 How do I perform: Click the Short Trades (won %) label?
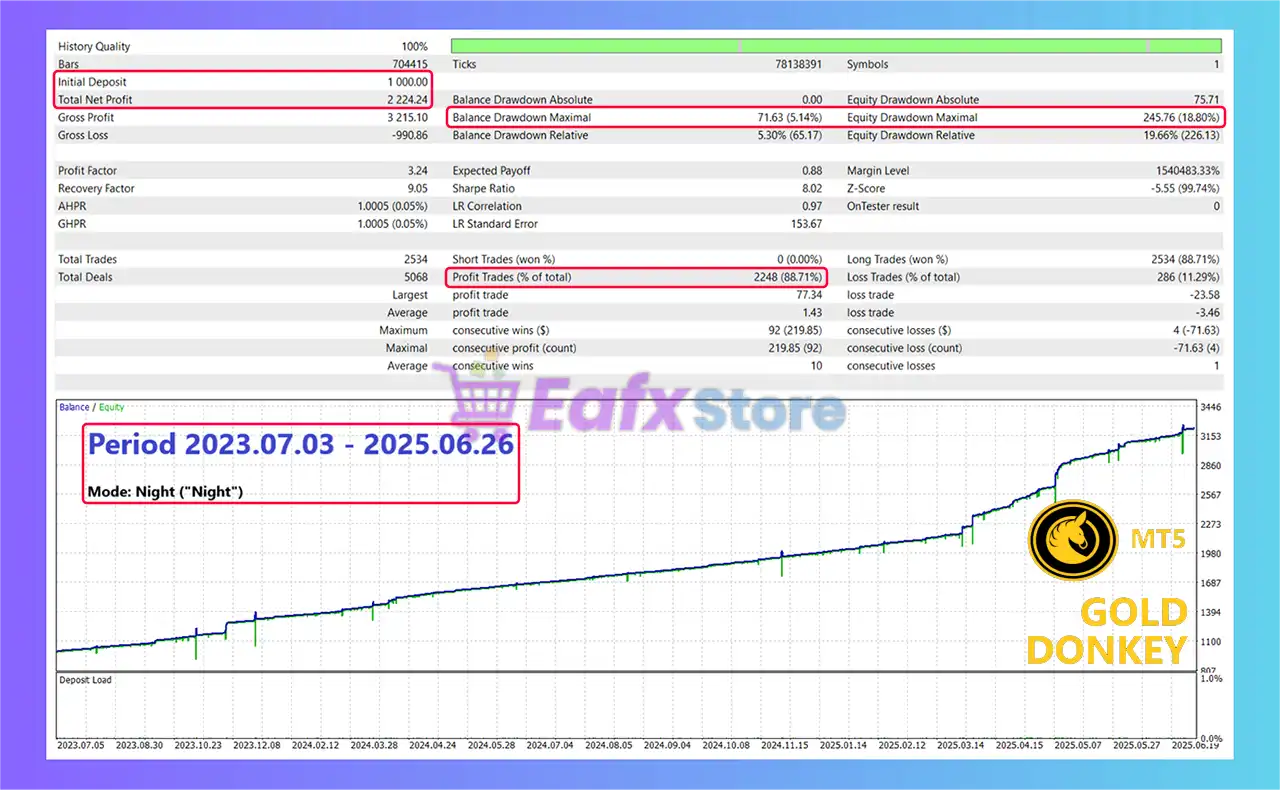[x=504, y=260]
